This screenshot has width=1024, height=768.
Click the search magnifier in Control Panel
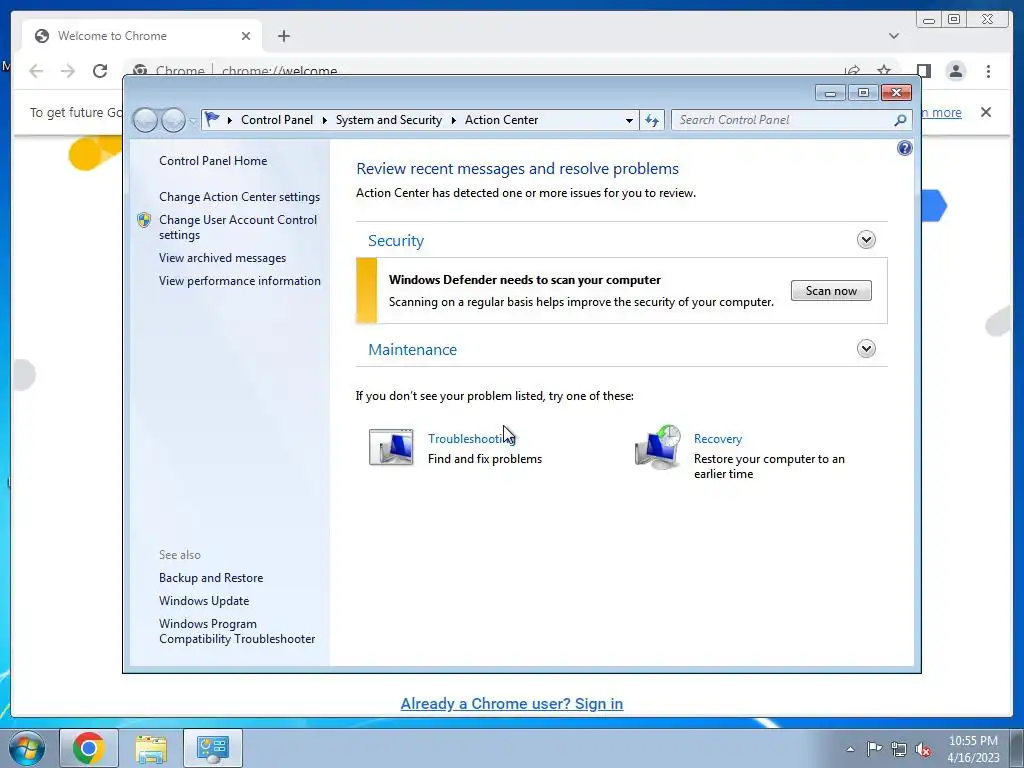pos(900,120)
